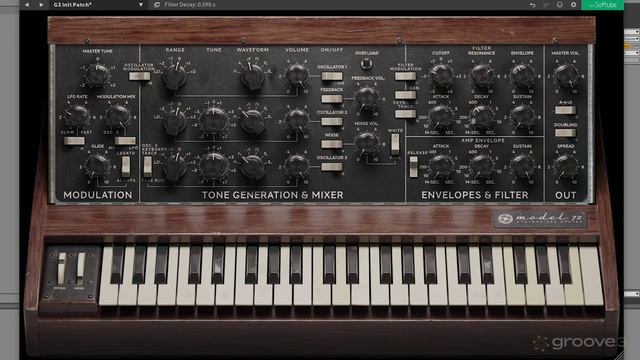Click Oscillator 2 Volume knob
640x360 pixels.
297,120
